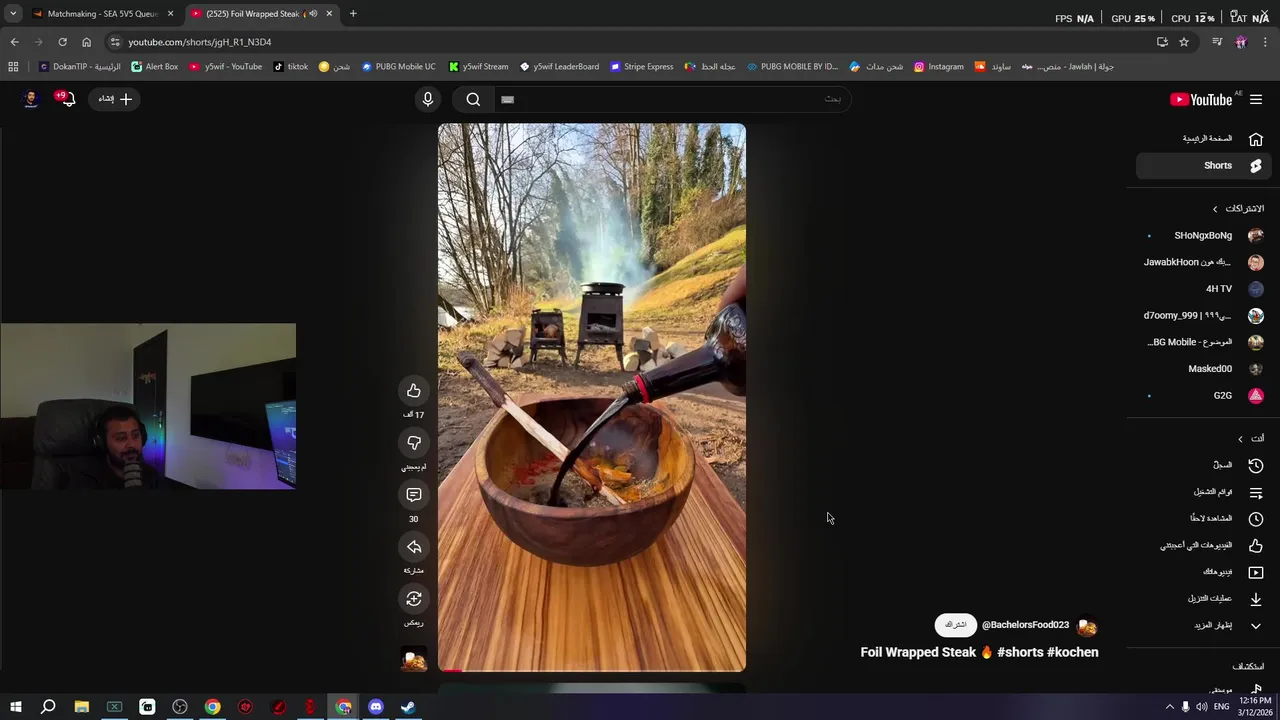Open the sound thumbnail below Remix

pos(414,659)
